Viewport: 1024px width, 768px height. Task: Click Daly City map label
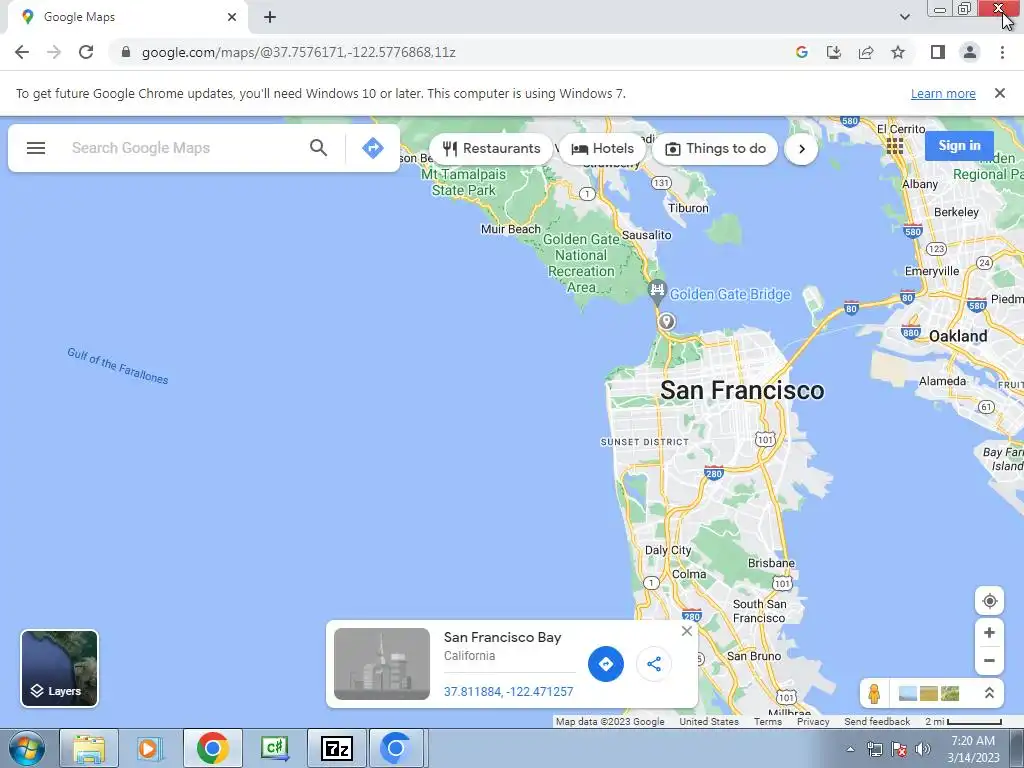click(667, 551)
